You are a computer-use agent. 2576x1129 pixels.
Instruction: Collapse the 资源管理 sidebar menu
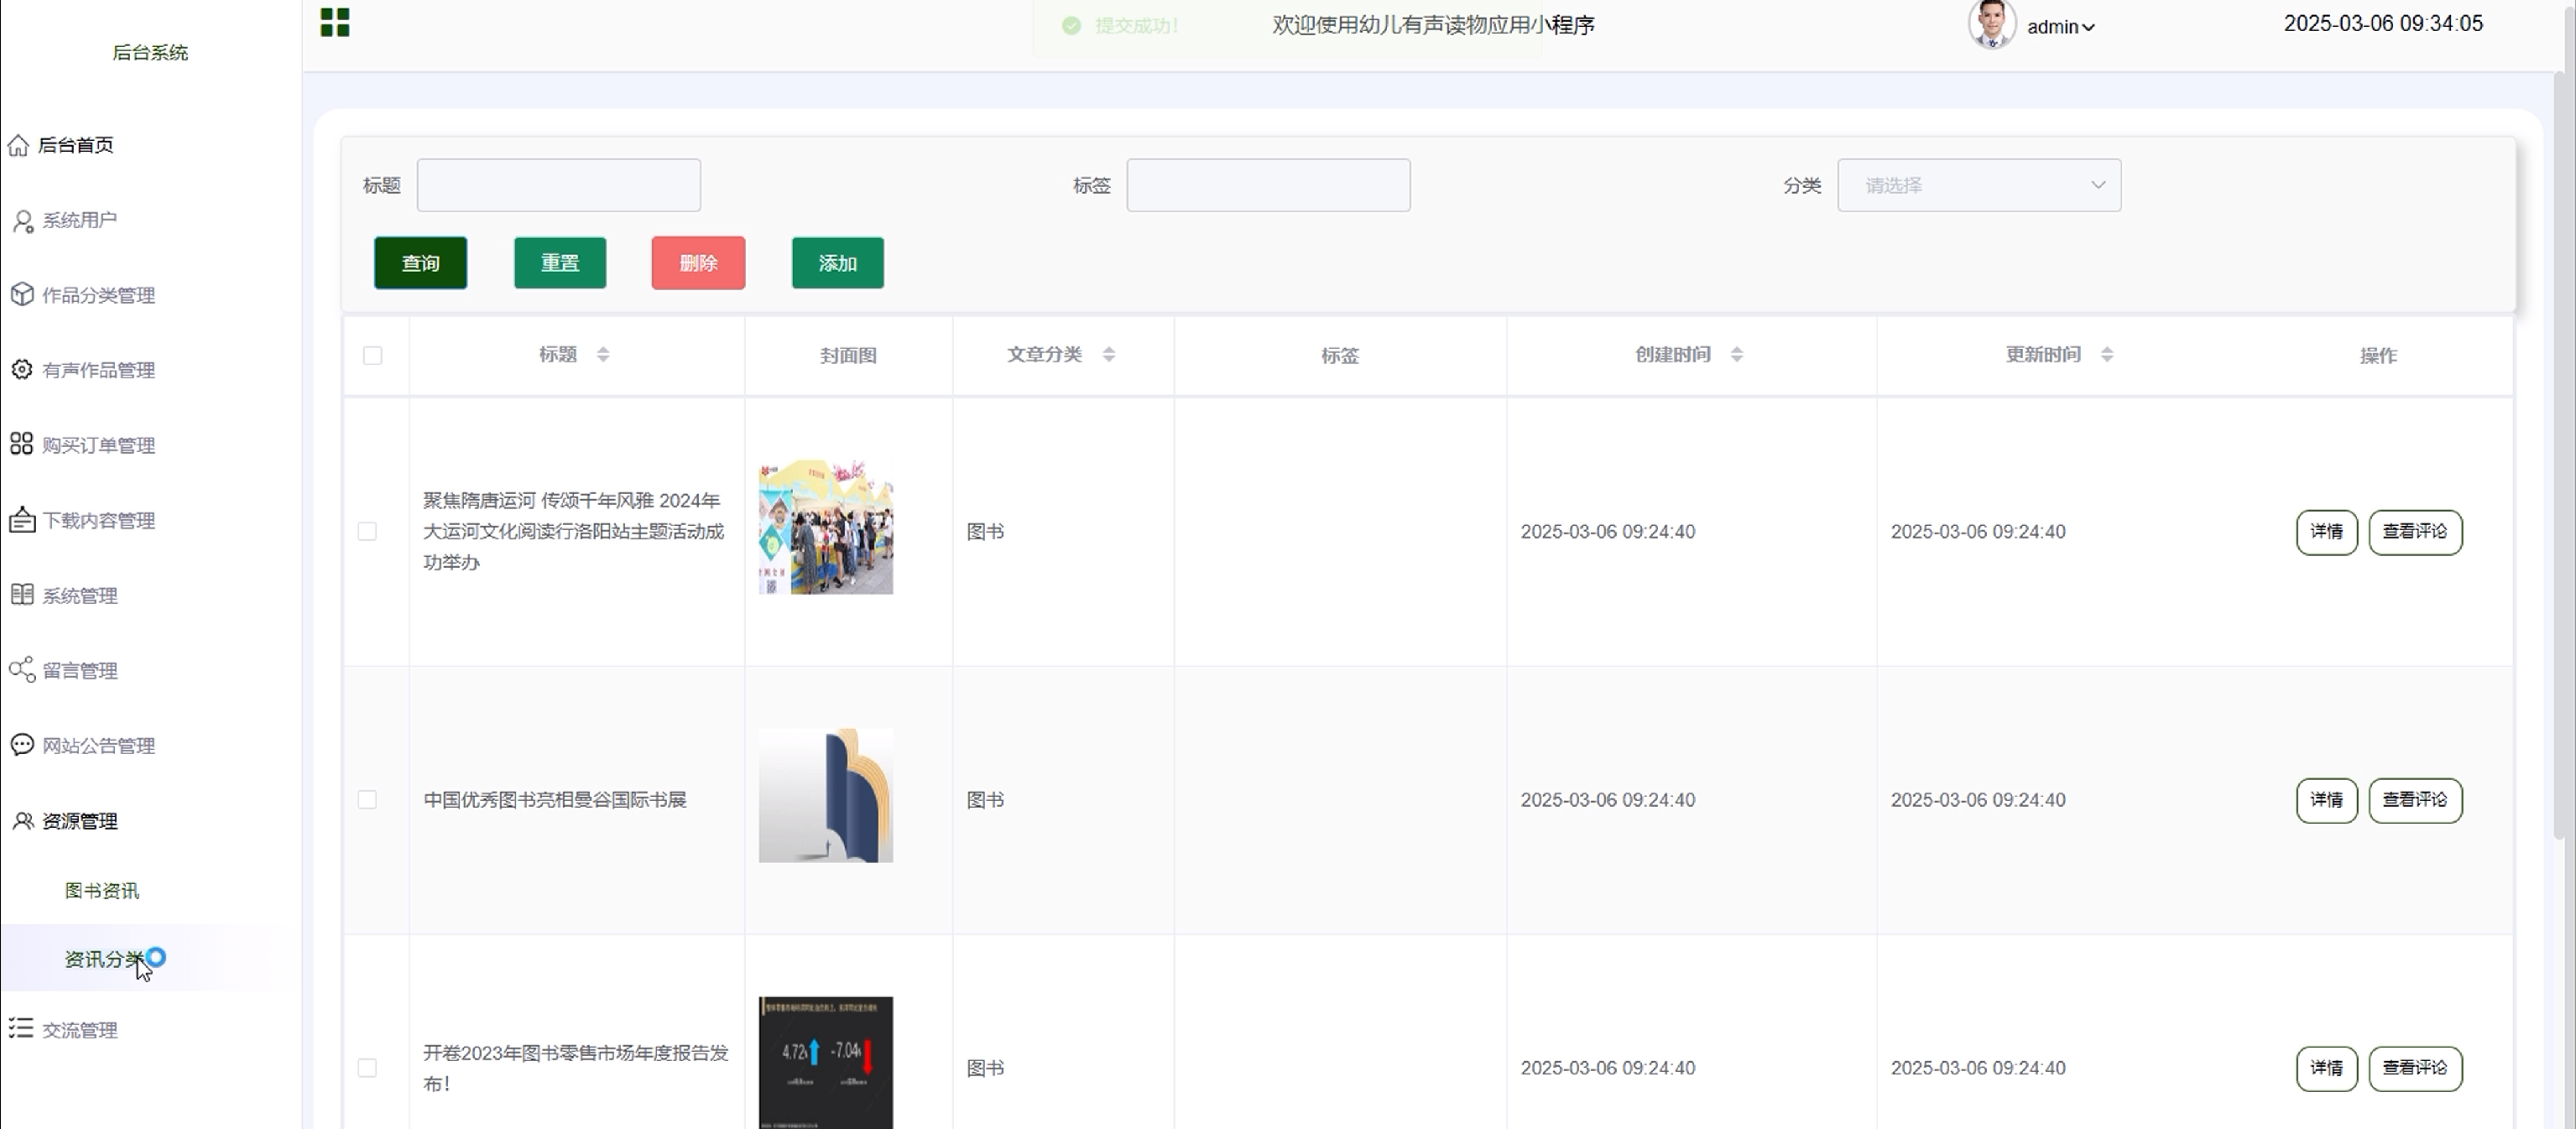click(x=80, y=822)
